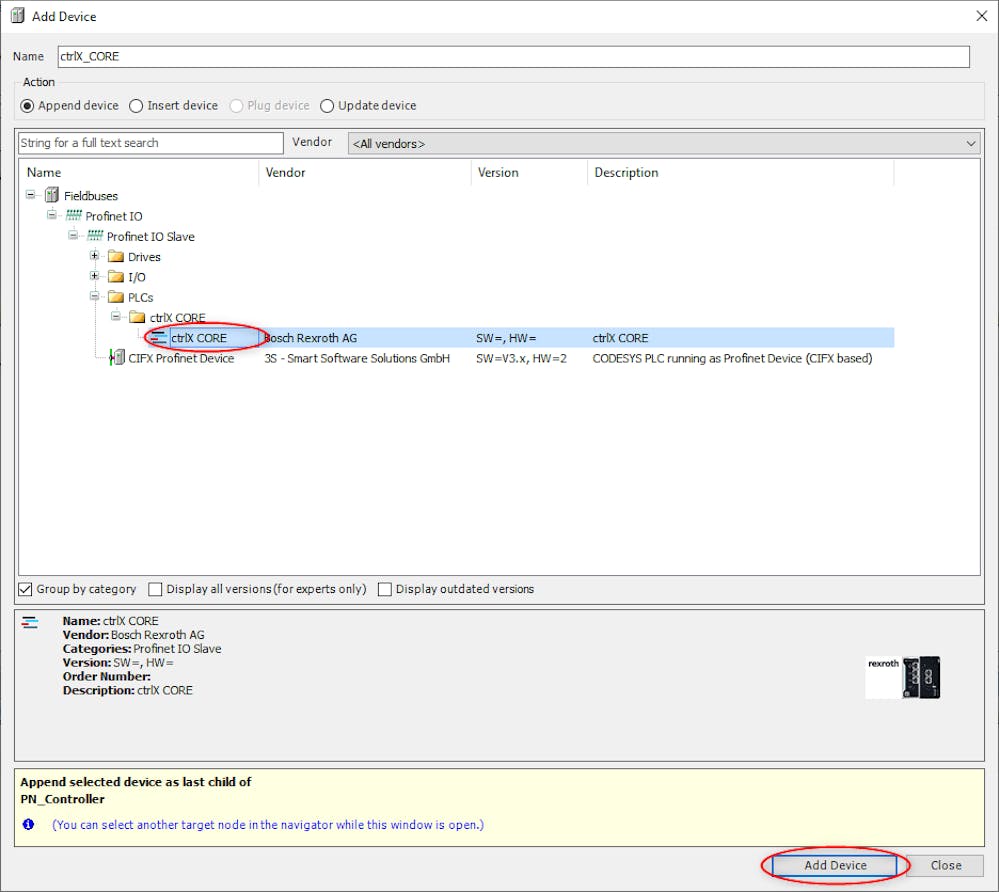Viewport: 999px width, 892px height.
Task: Click the PLCs folder icon
Action: (x=116, y=297)
